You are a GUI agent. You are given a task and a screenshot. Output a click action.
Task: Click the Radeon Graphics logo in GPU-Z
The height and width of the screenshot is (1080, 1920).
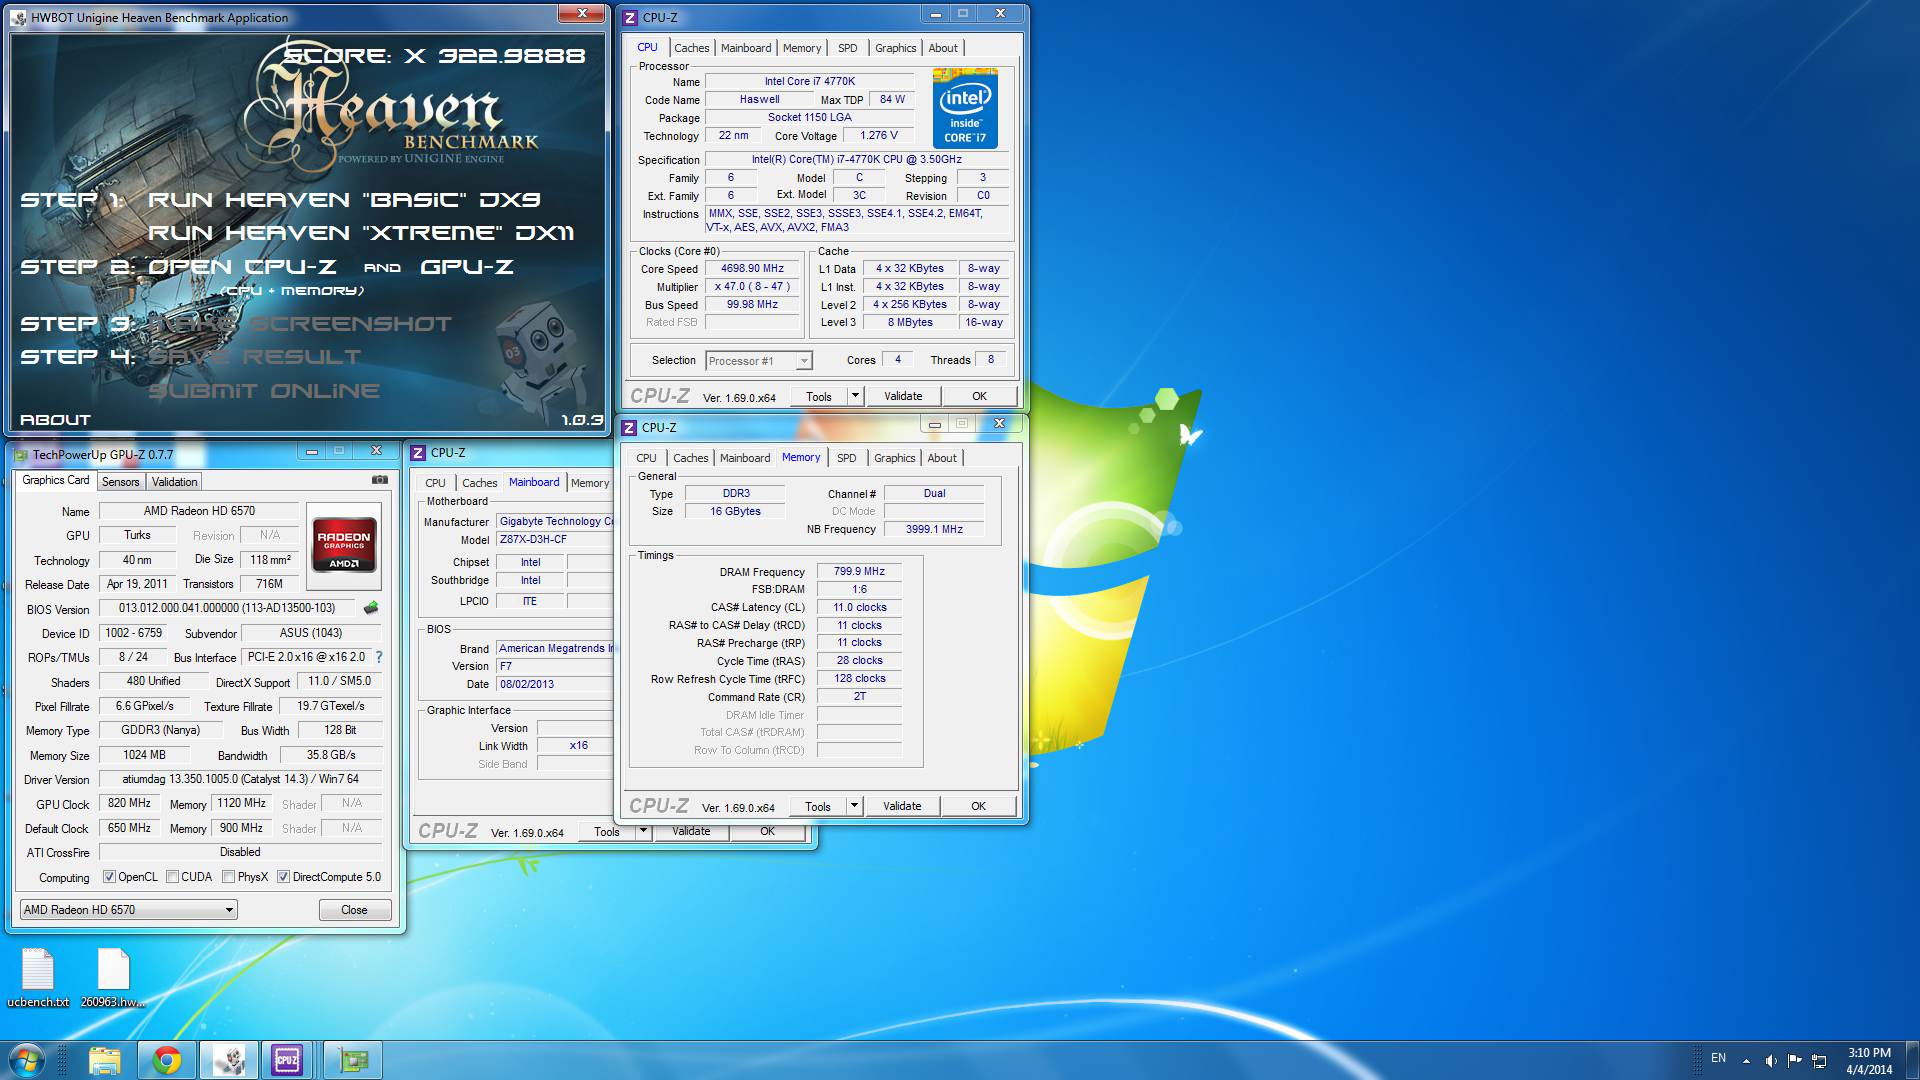coord(344,544)
